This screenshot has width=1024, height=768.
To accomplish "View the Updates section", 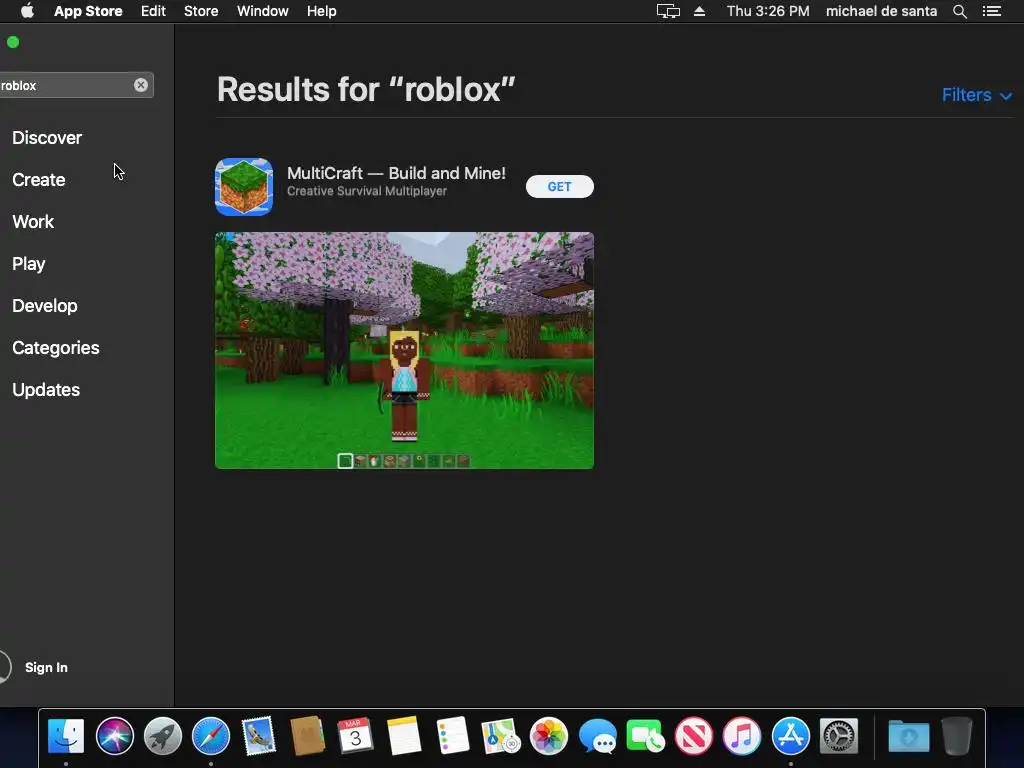I will tap(46, 390).
